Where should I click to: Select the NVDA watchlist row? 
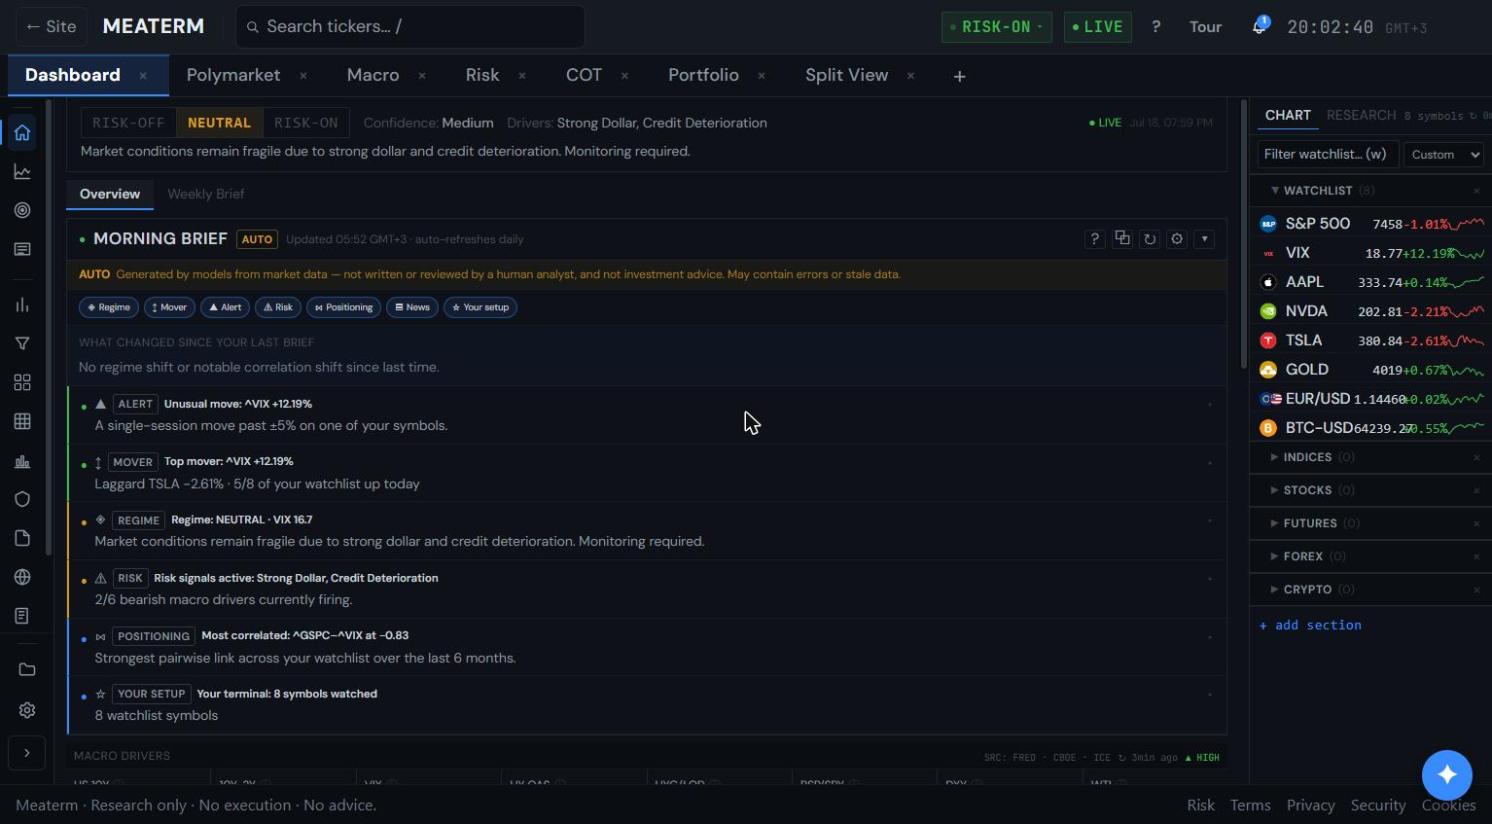(1370, 311)
